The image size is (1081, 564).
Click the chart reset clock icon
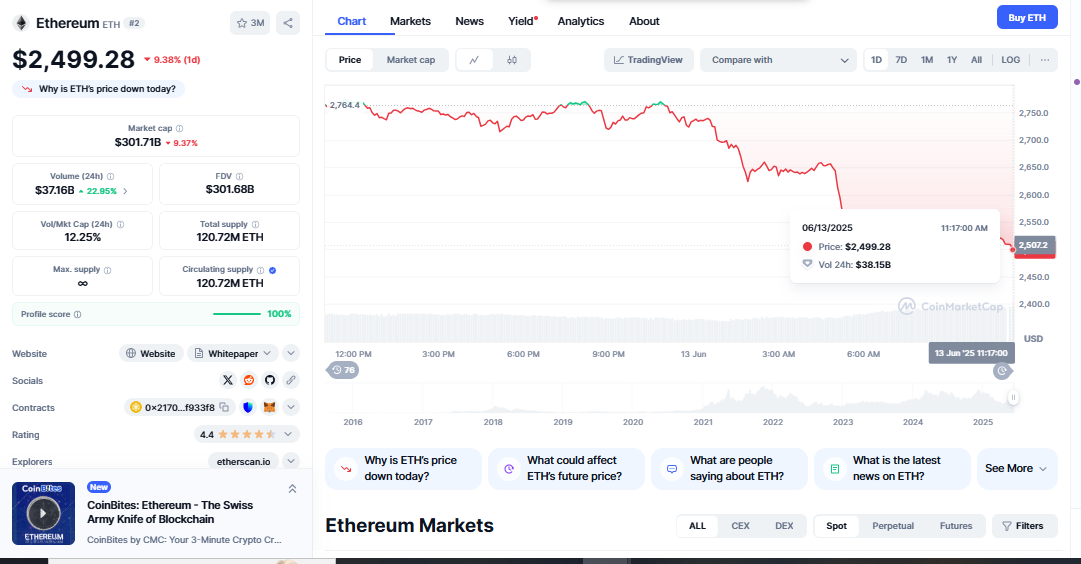pyautogui.click(x=1002, y=371)
